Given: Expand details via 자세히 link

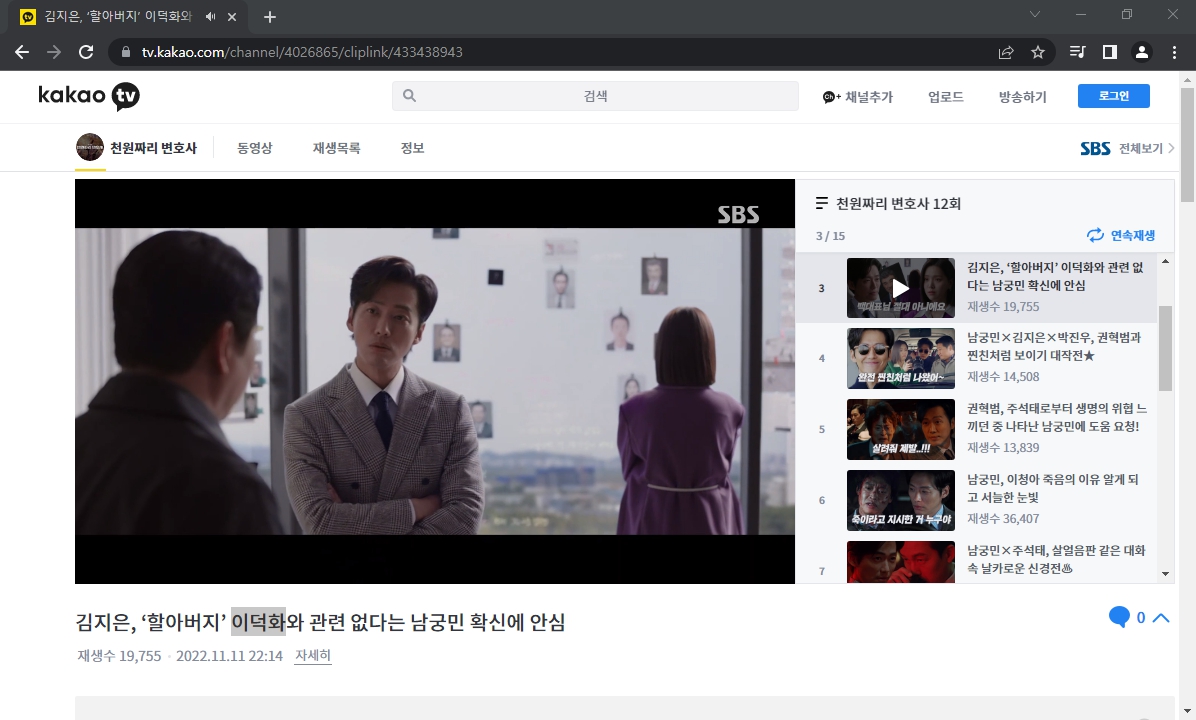Looking at the screenshot, I should (x=313, y=655).
